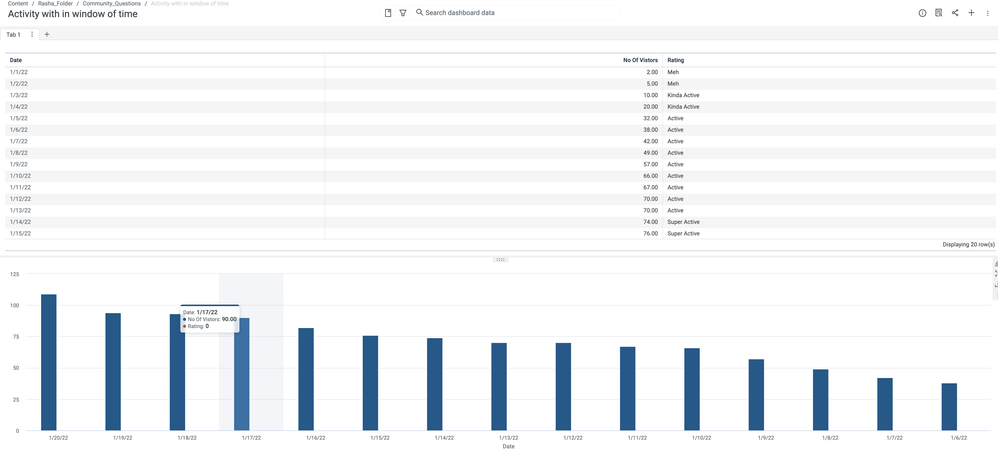Select the 1/20/22 bar in the chart

click(48, 362)
